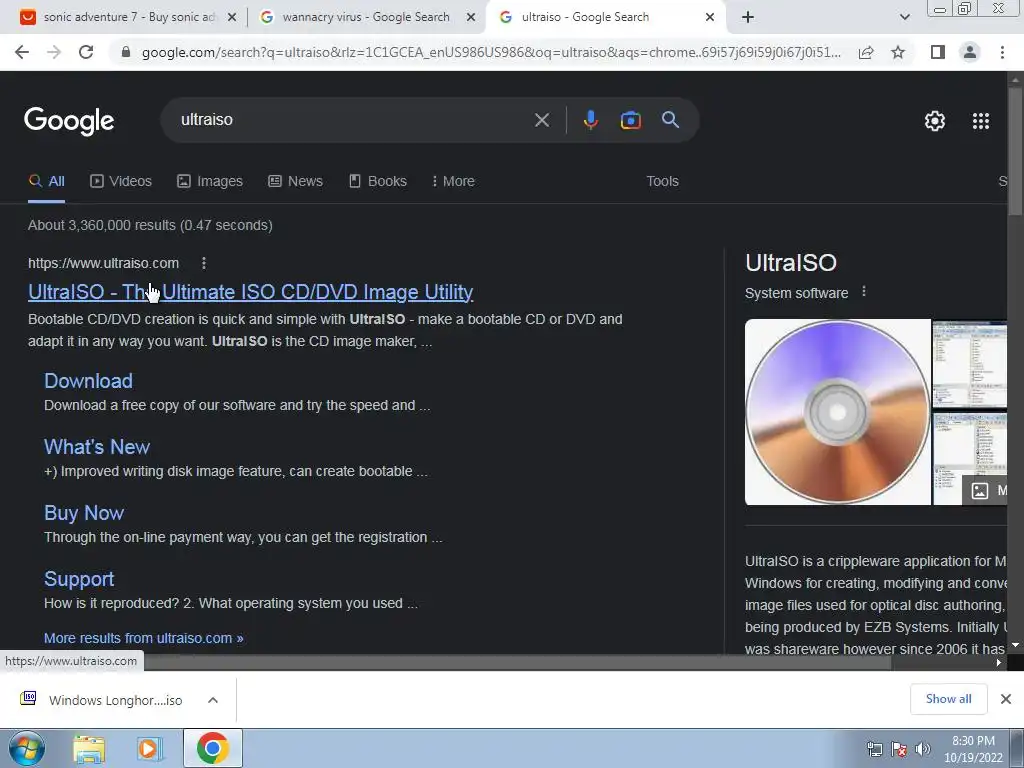Screen dimensions: 1024x768
Task: Close the sonic adventure 7 tab
Action: coord(232,18)
